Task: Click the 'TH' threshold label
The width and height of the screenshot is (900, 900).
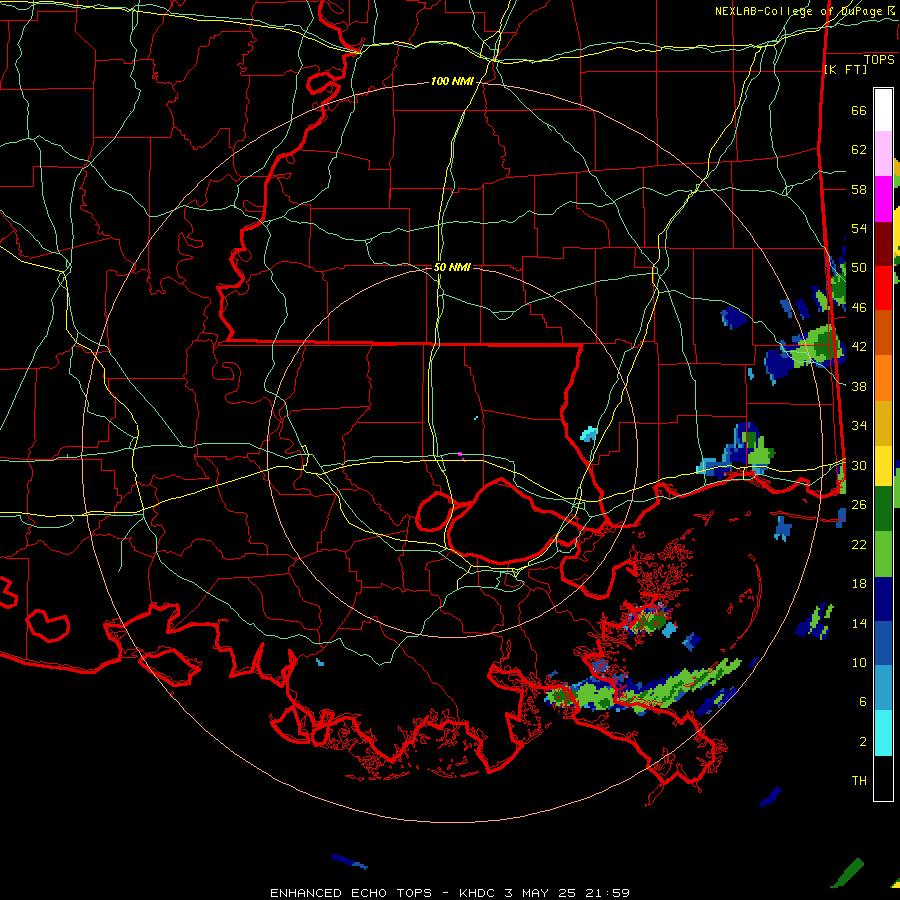Action: click(x=859, y=781)
